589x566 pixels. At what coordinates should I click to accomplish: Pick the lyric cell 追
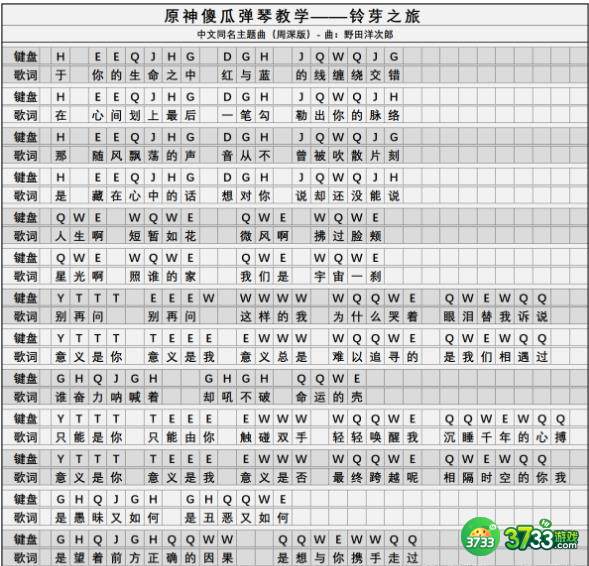(x=375, y=357)
